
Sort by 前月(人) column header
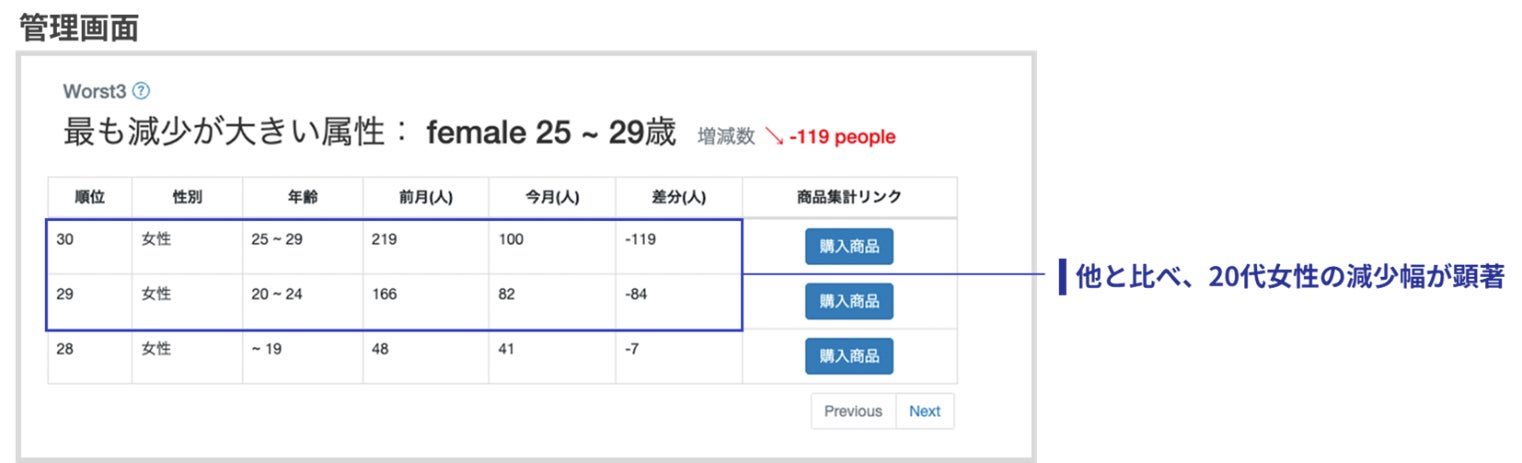pos(426,197)
